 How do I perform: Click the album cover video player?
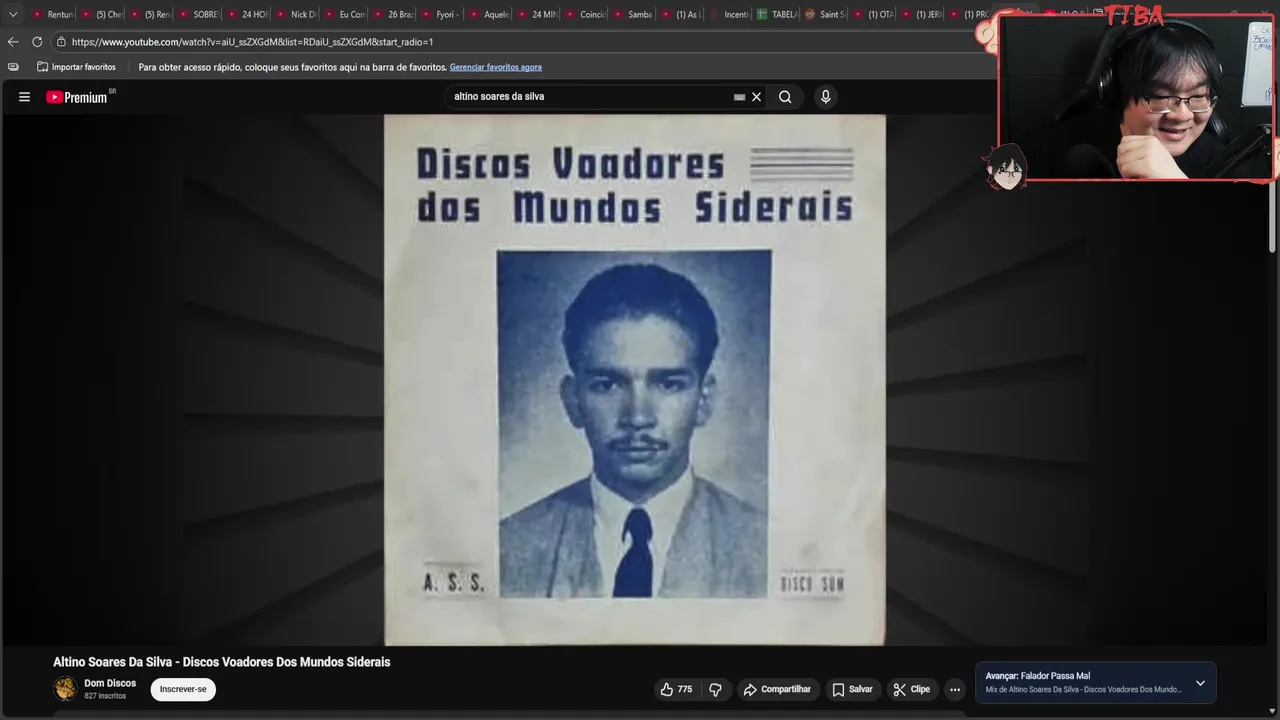635,380
